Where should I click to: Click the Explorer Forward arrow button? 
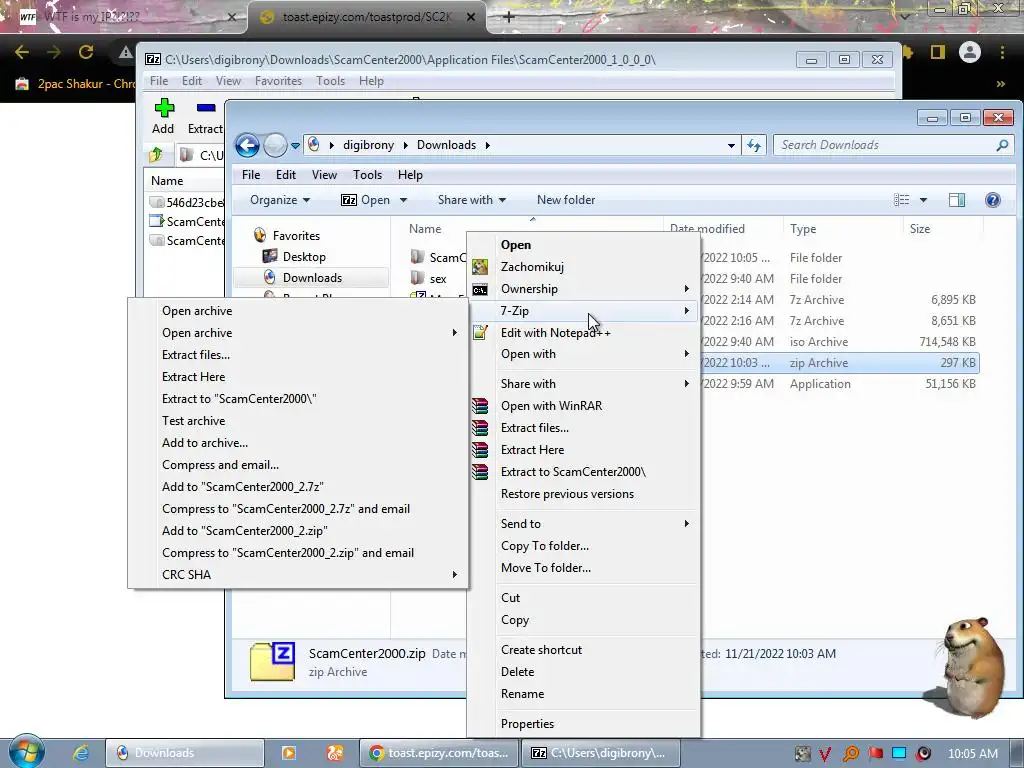point(275,145)
